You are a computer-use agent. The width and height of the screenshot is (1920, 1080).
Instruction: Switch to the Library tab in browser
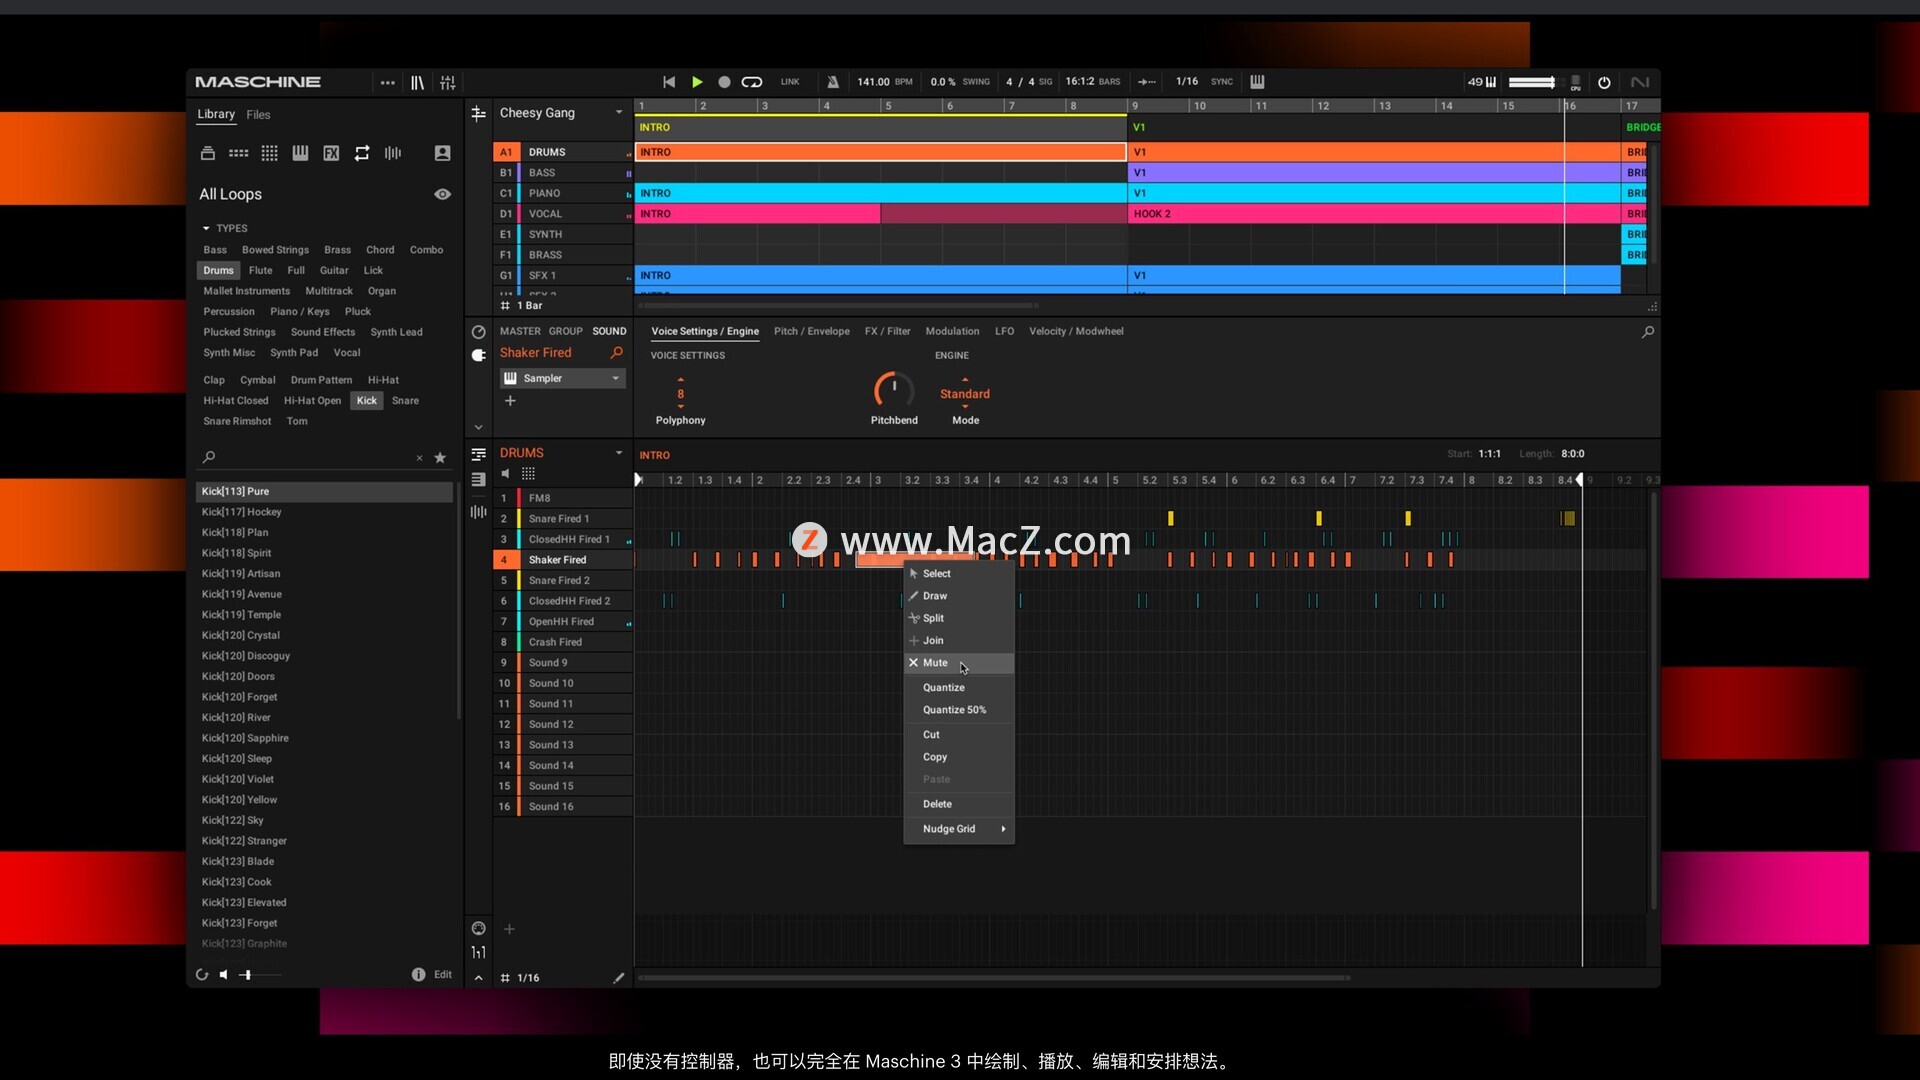pyautogui.click(x=216, y=114)
